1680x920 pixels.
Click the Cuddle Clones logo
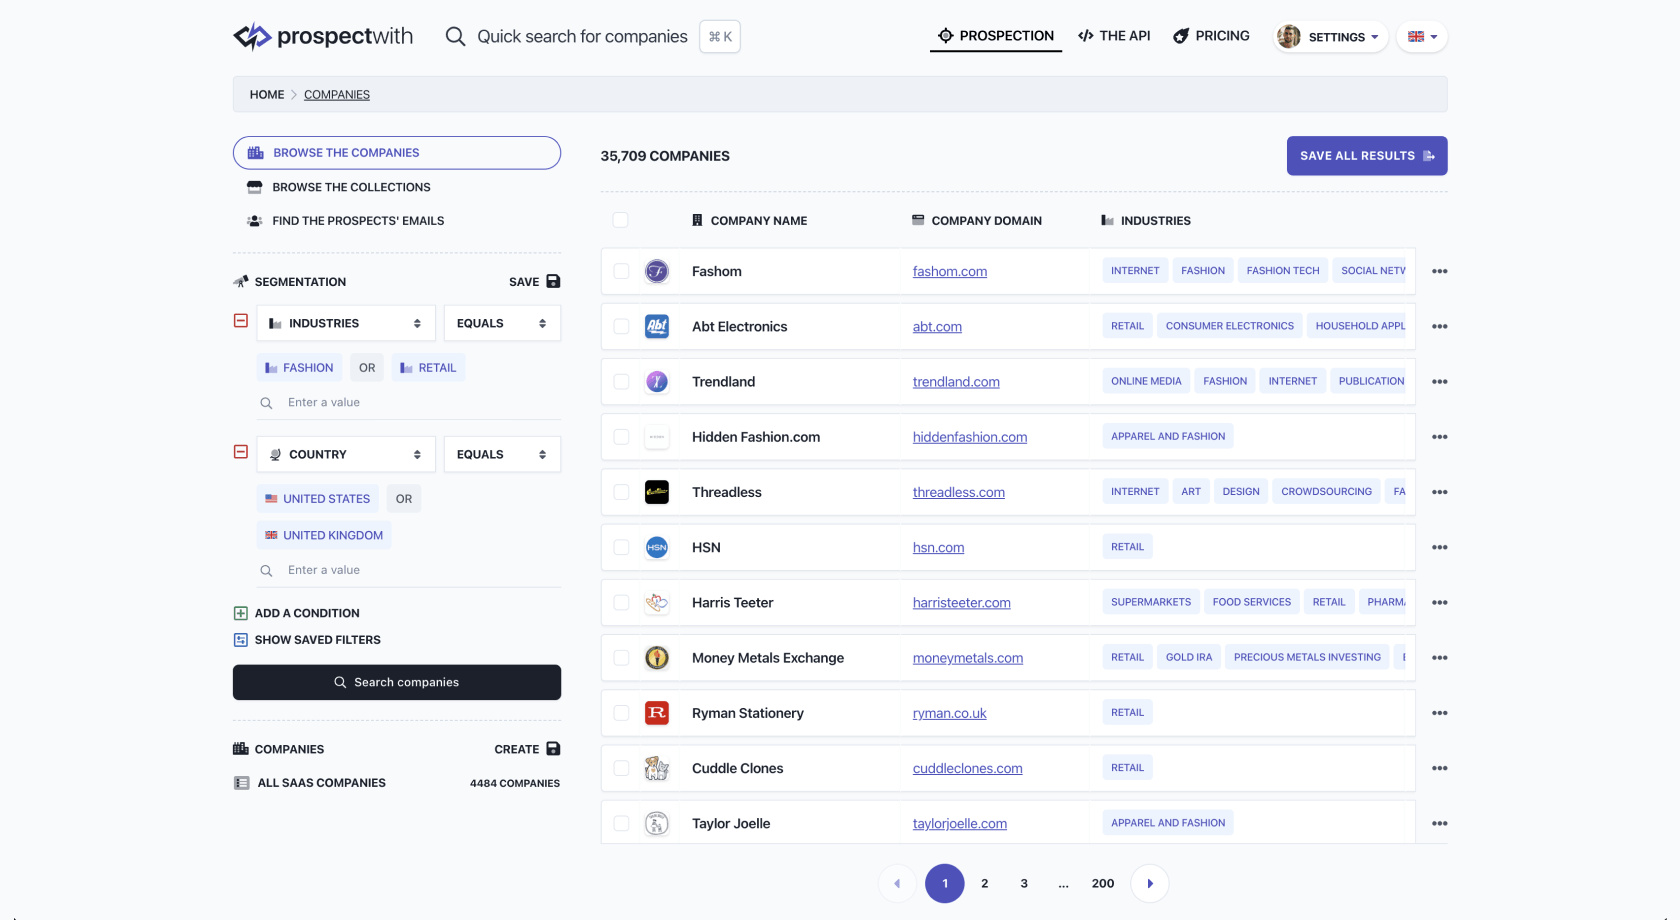tap(657, 768)
